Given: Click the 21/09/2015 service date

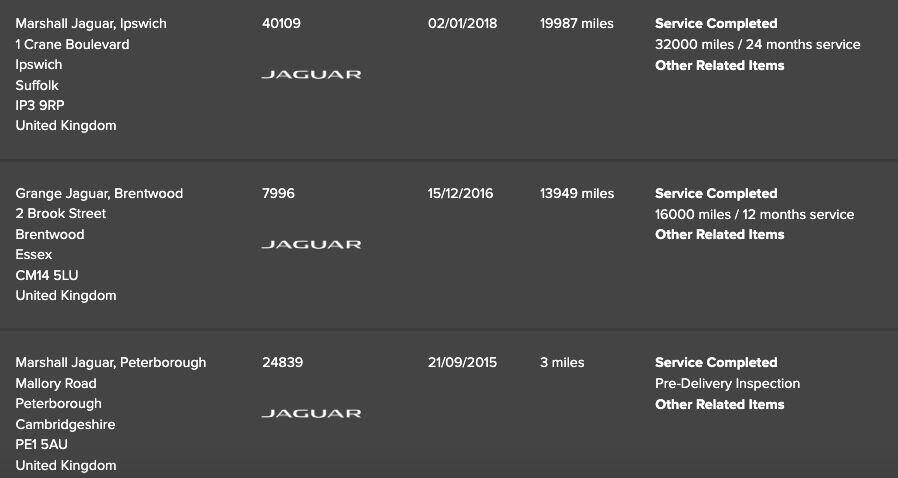Looking at the screenshot, I should click(462, 362).
